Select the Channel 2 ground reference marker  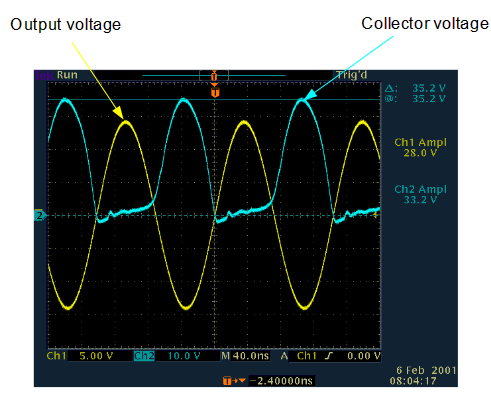pyautogui.click(x=40, y=216)
